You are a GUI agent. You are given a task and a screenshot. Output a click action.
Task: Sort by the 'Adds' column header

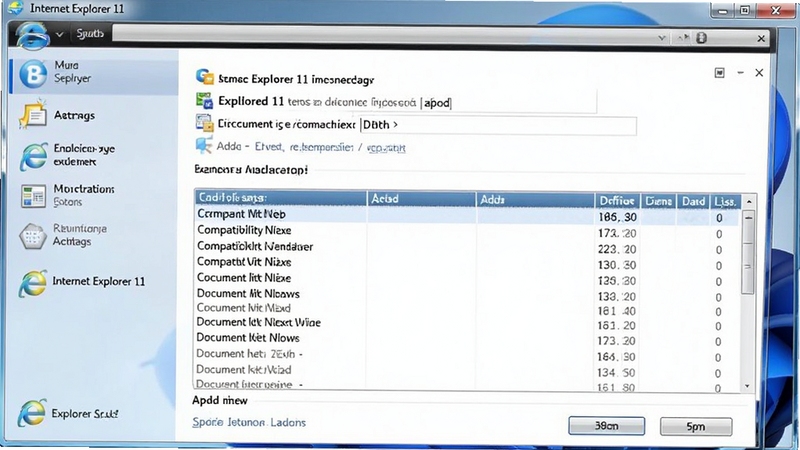535,200
